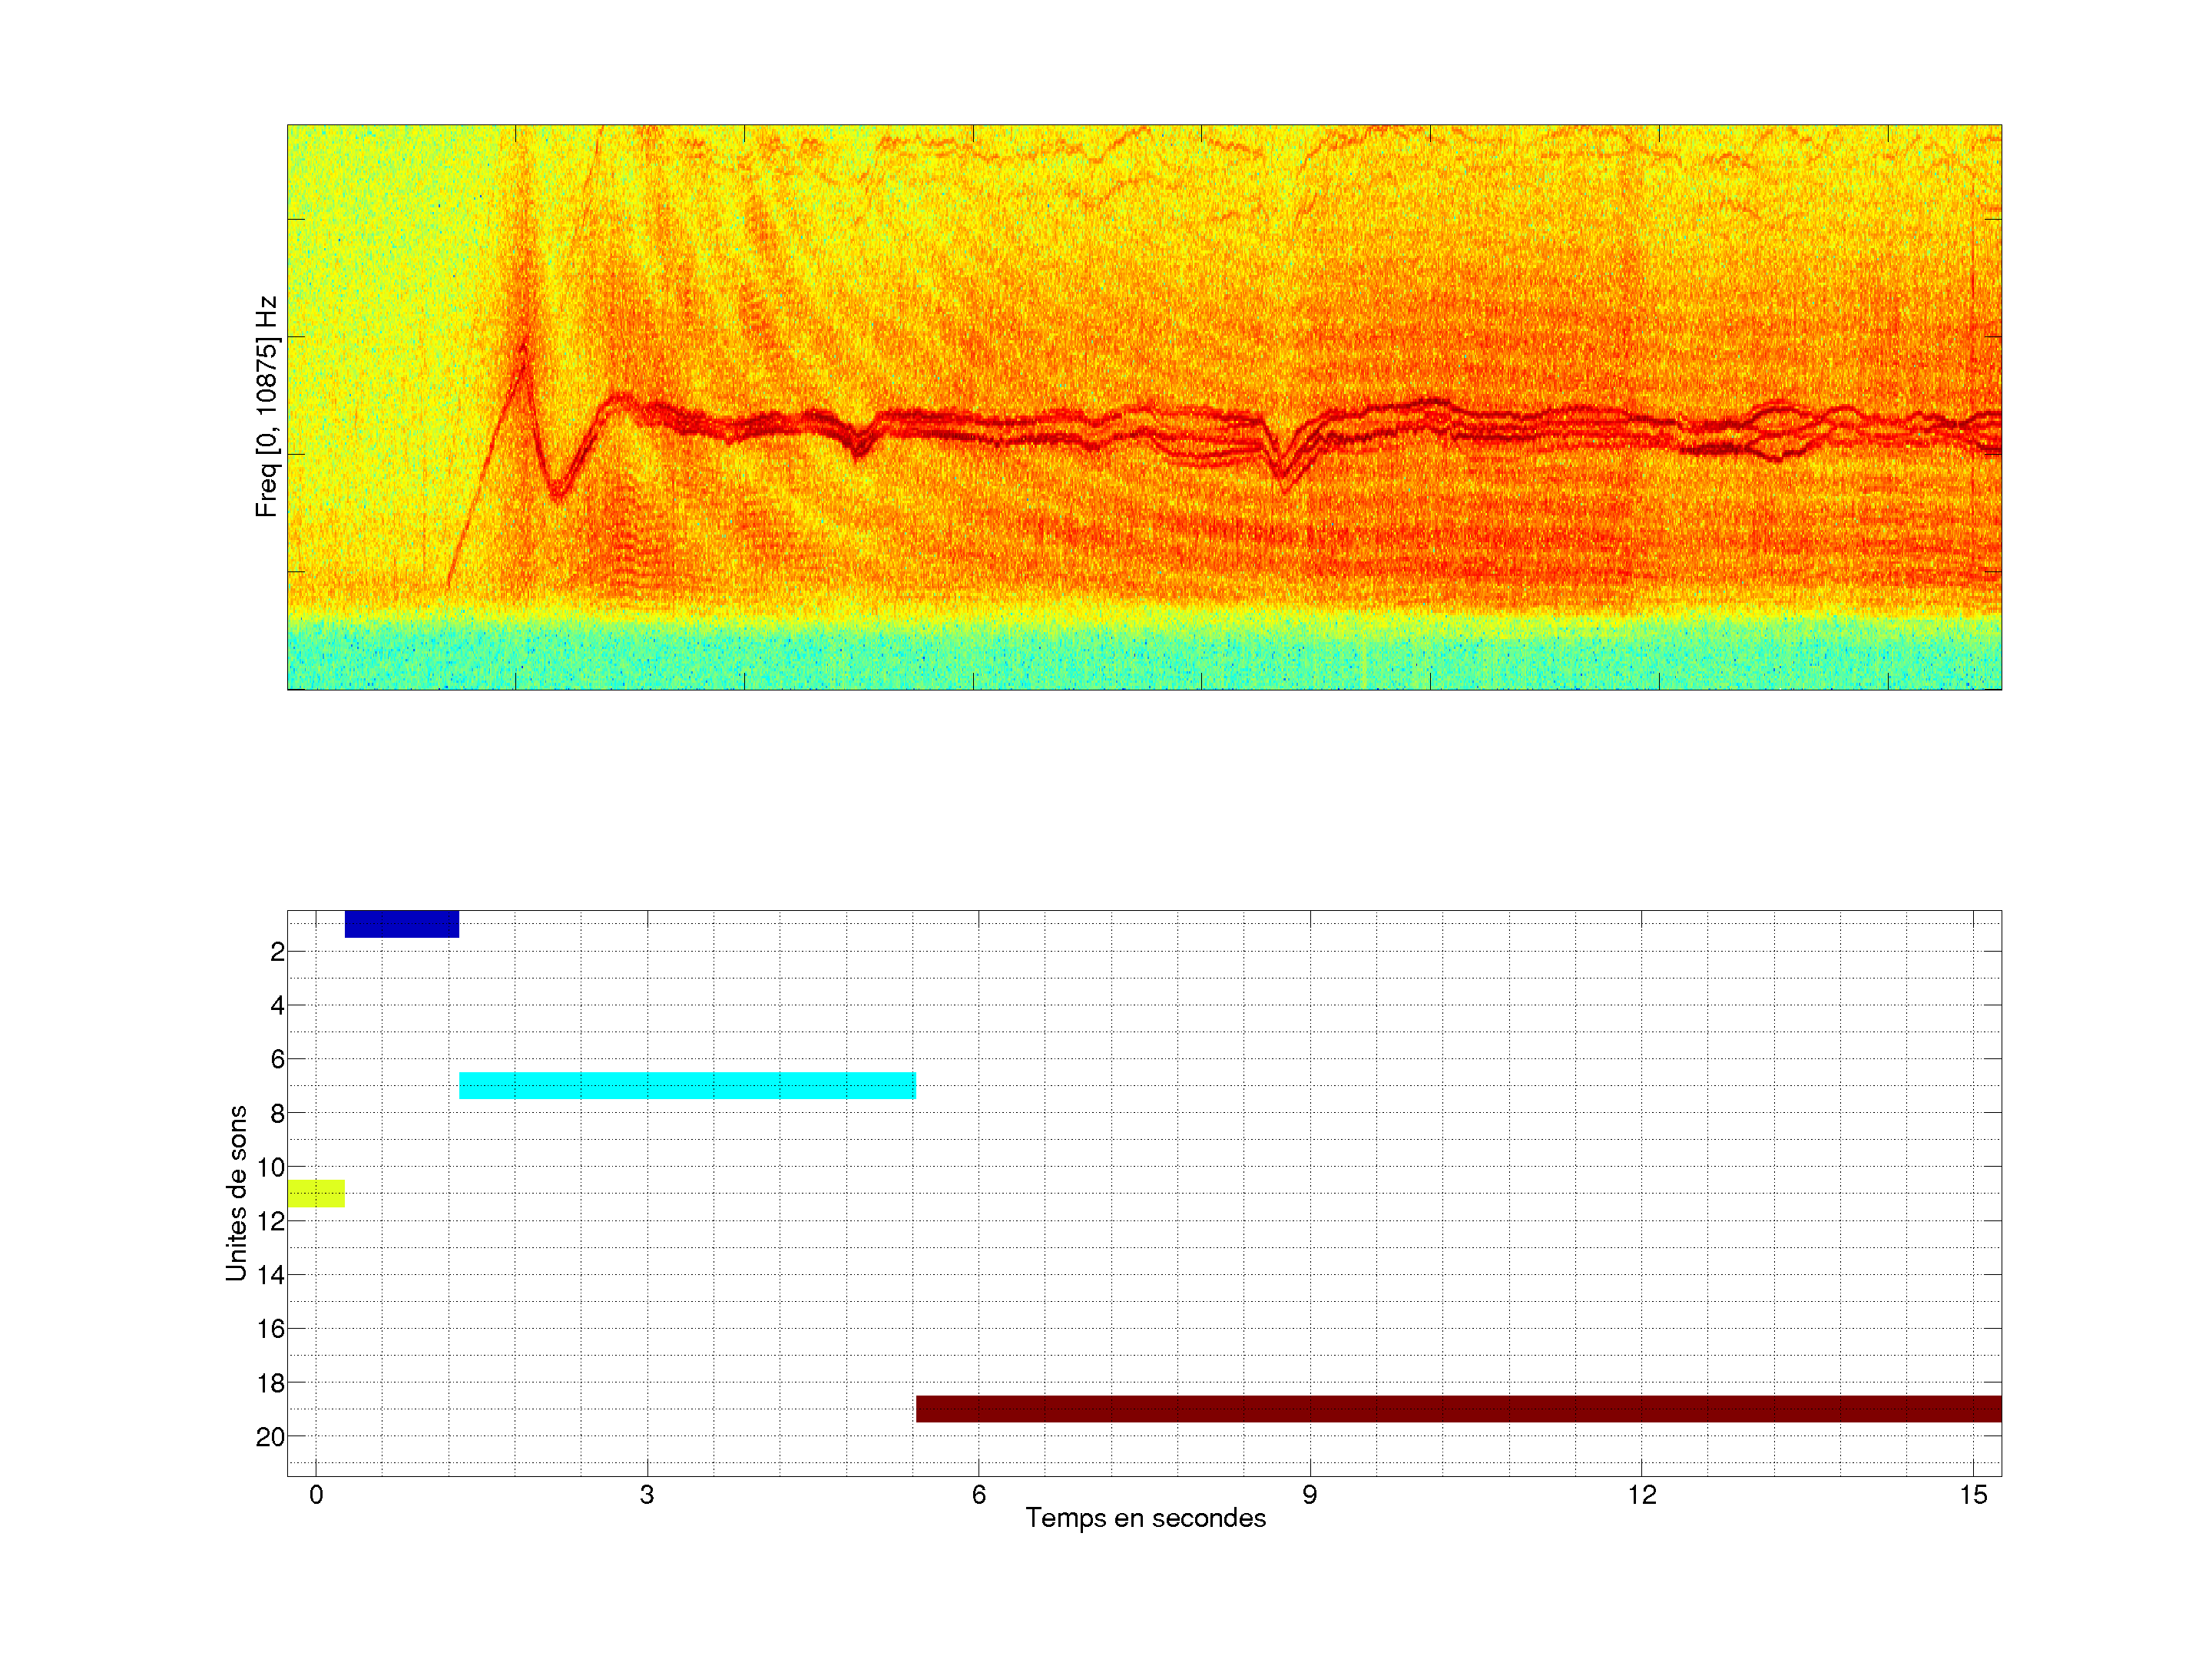Click the blue-green low-frequency band of spectrogram
This screenshot has width=2212, height=1659.
pyautogui.click(x=1144, y=655)
